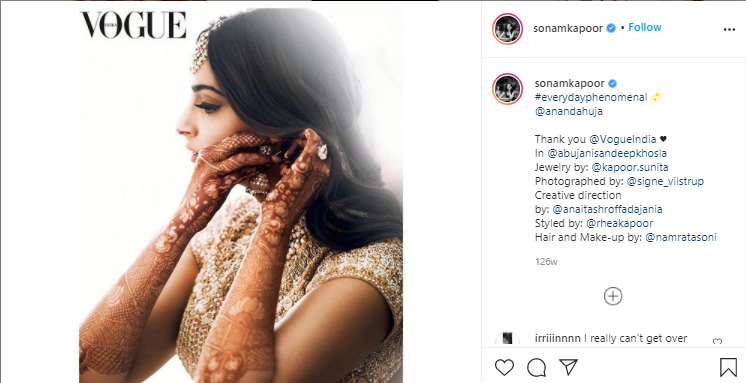Share the post via paper plane icon
This screenshot has height=383, width=746.
(568, 367)
